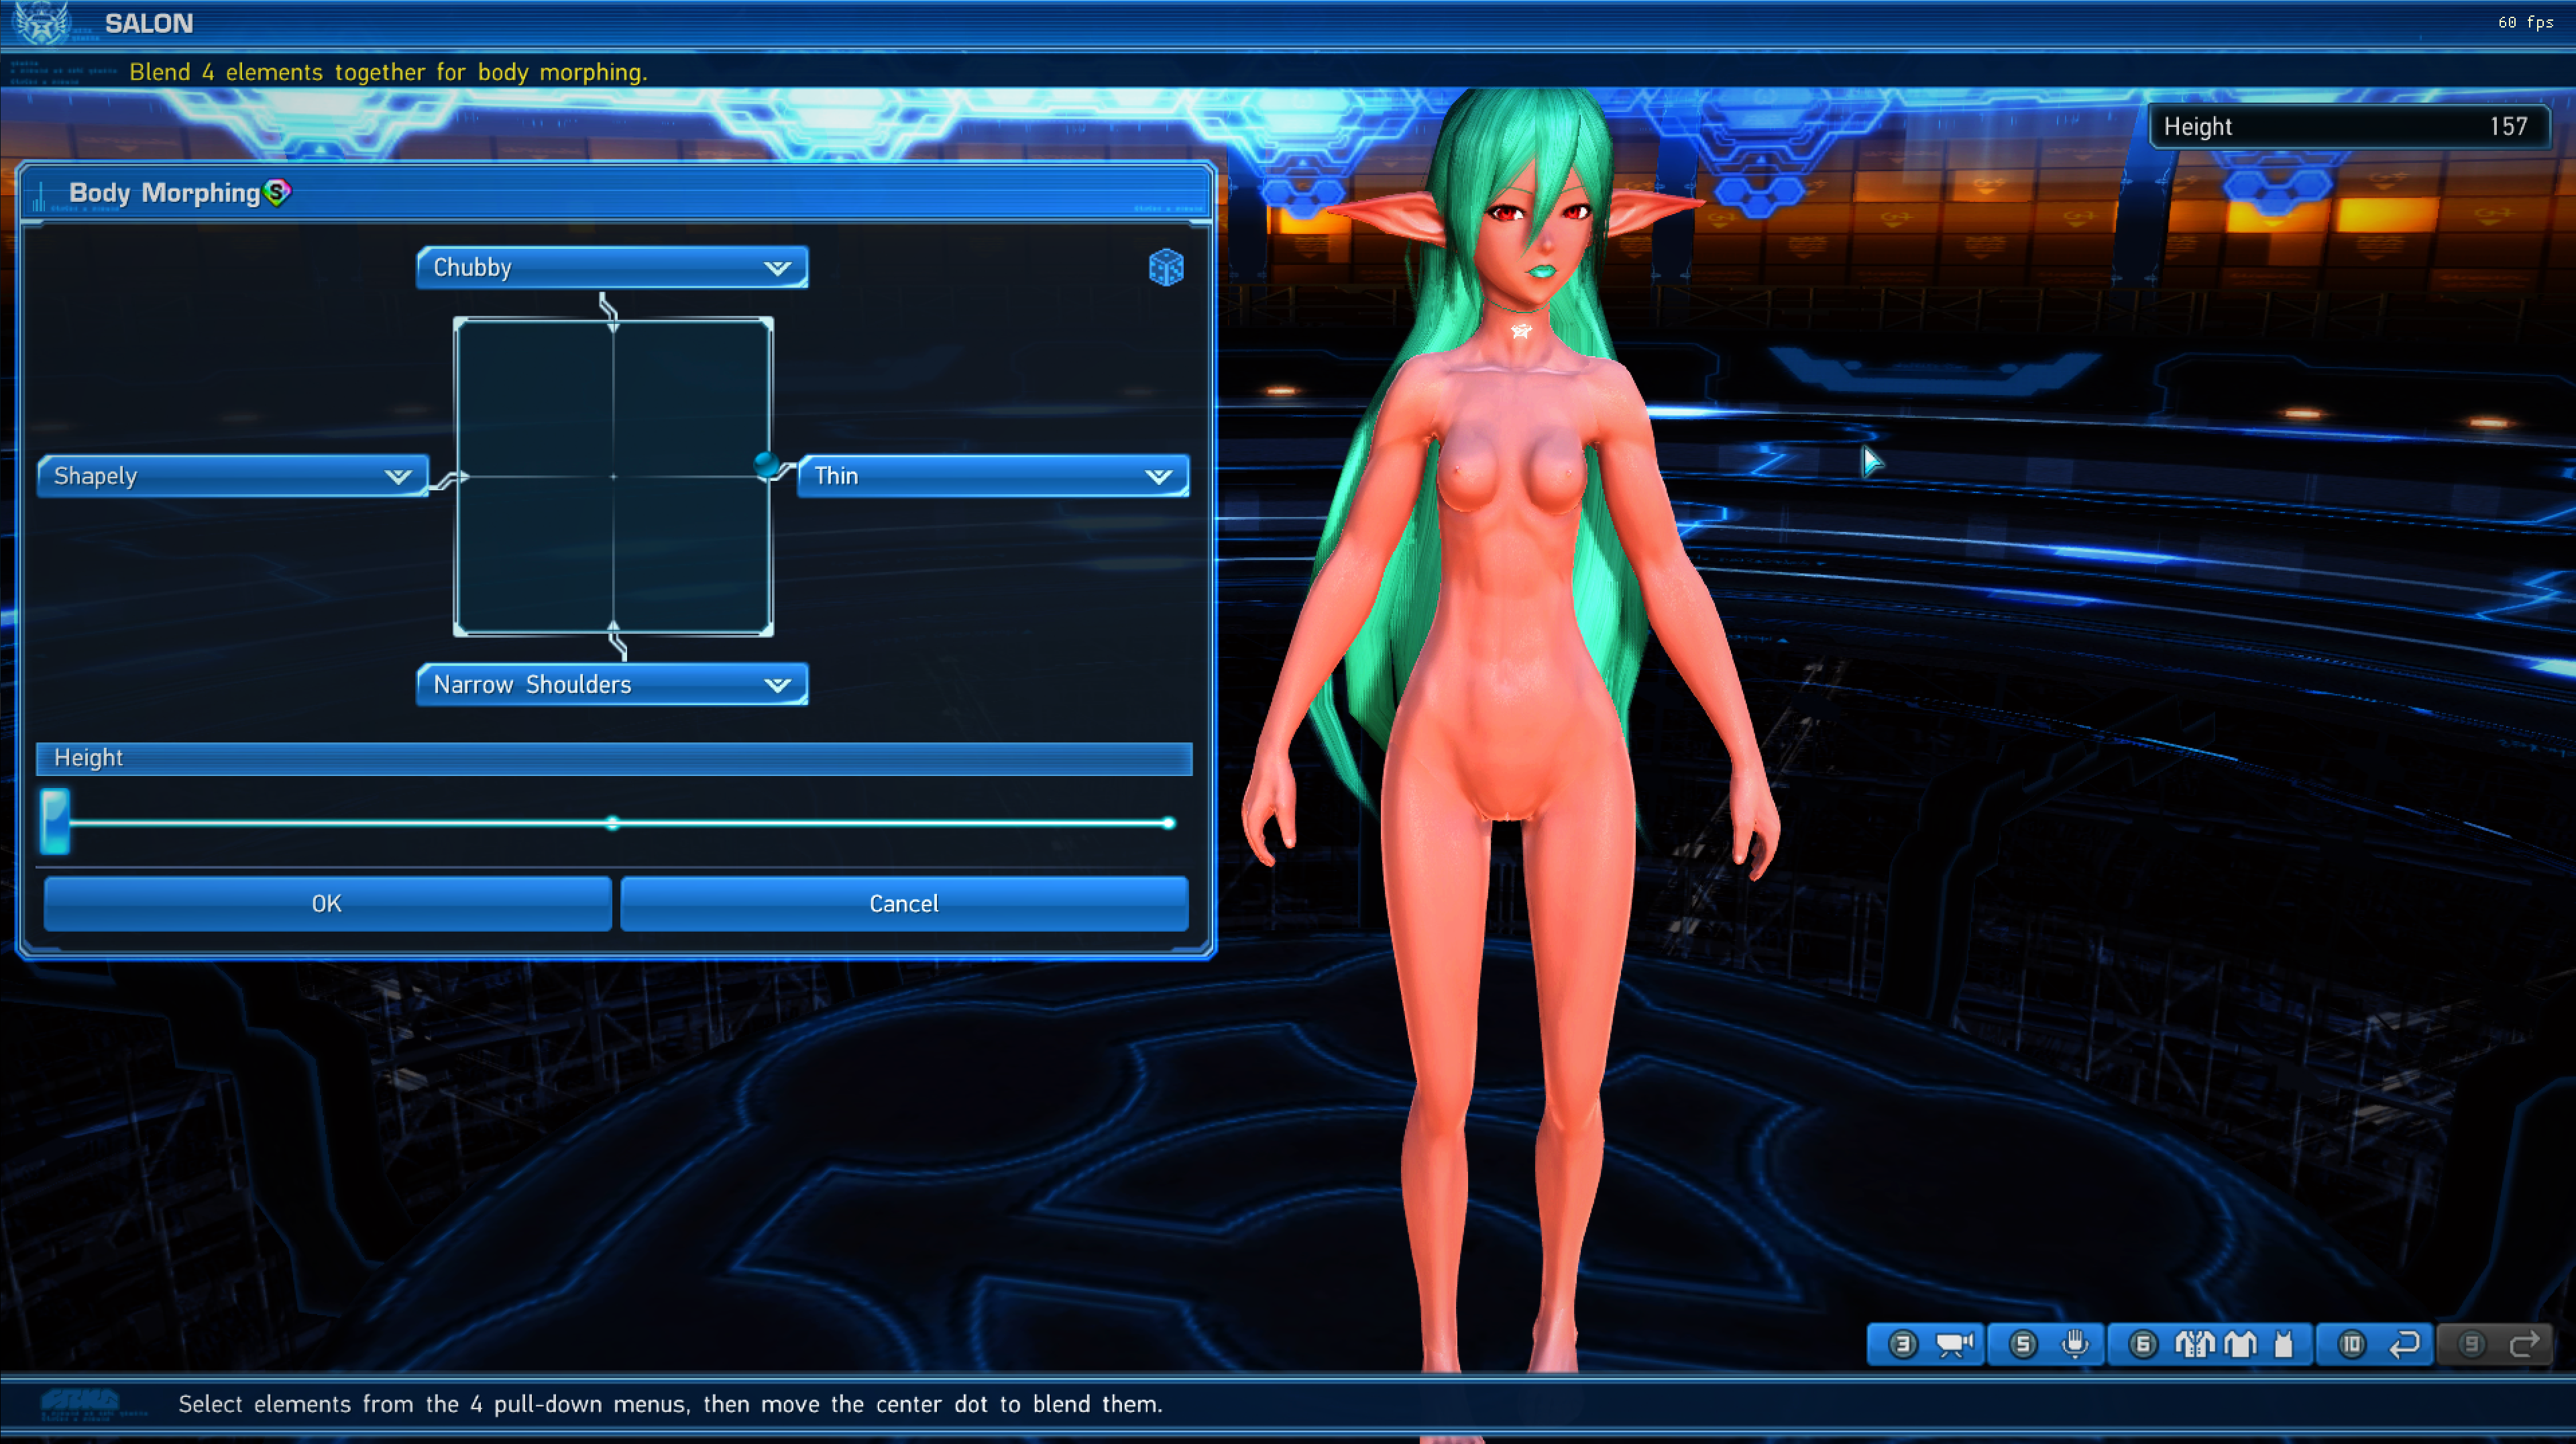The width and height of the screenshot is (2576, 1444).
Task: Click the undo arrow icon
Action: (2404, 1344)
